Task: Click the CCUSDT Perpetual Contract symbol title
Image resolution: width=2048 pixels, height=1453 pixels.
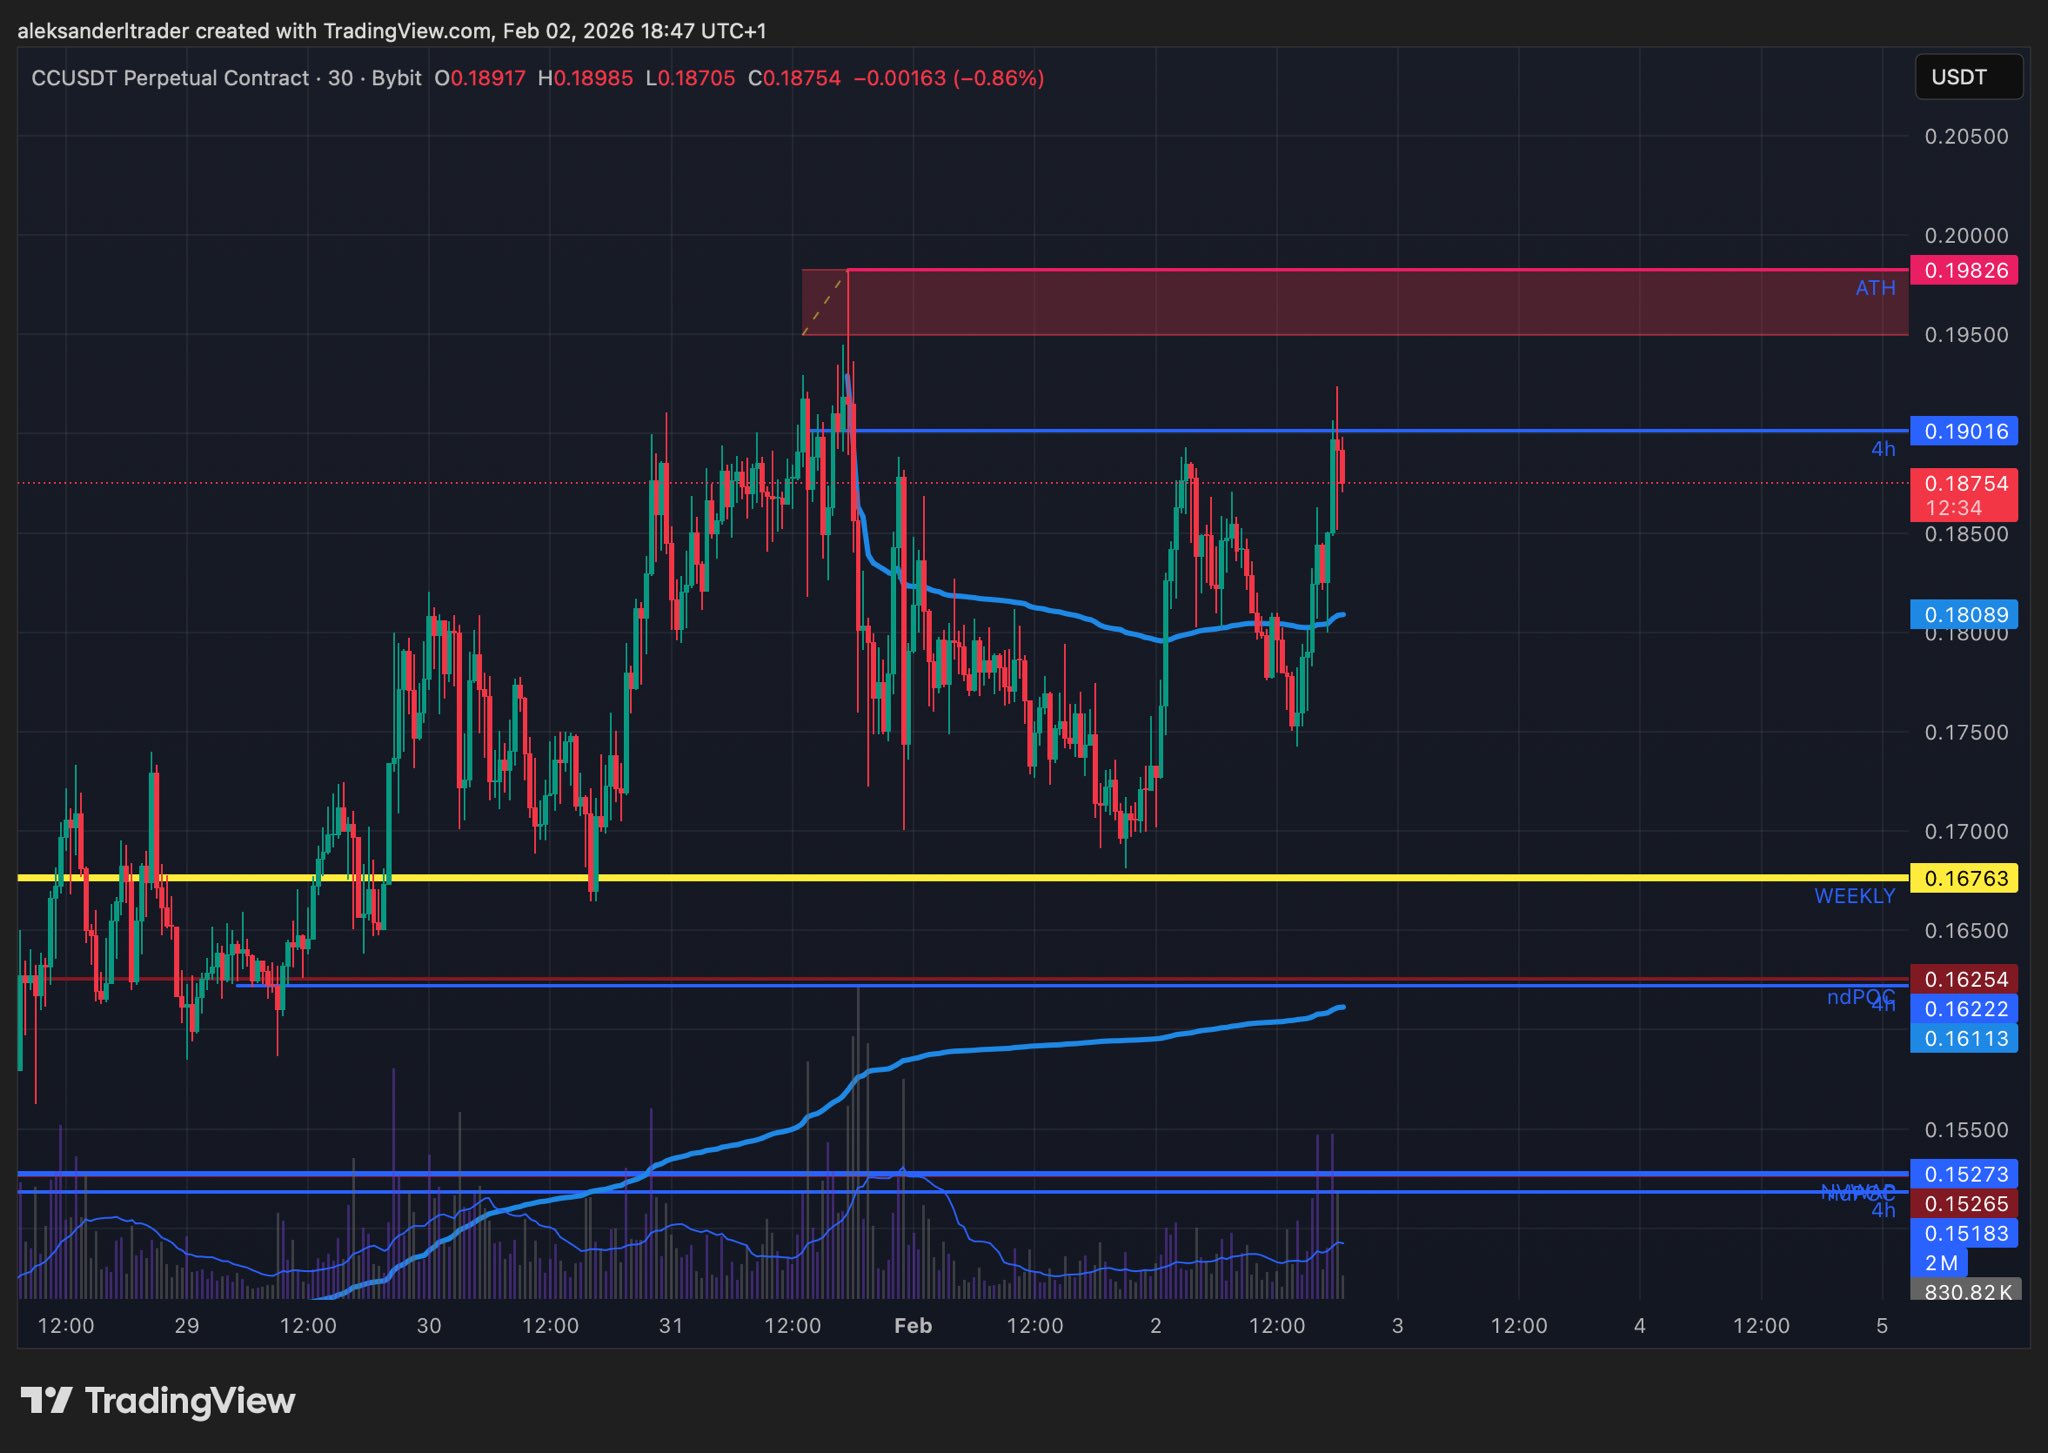Action: click(x=170, y=78)
